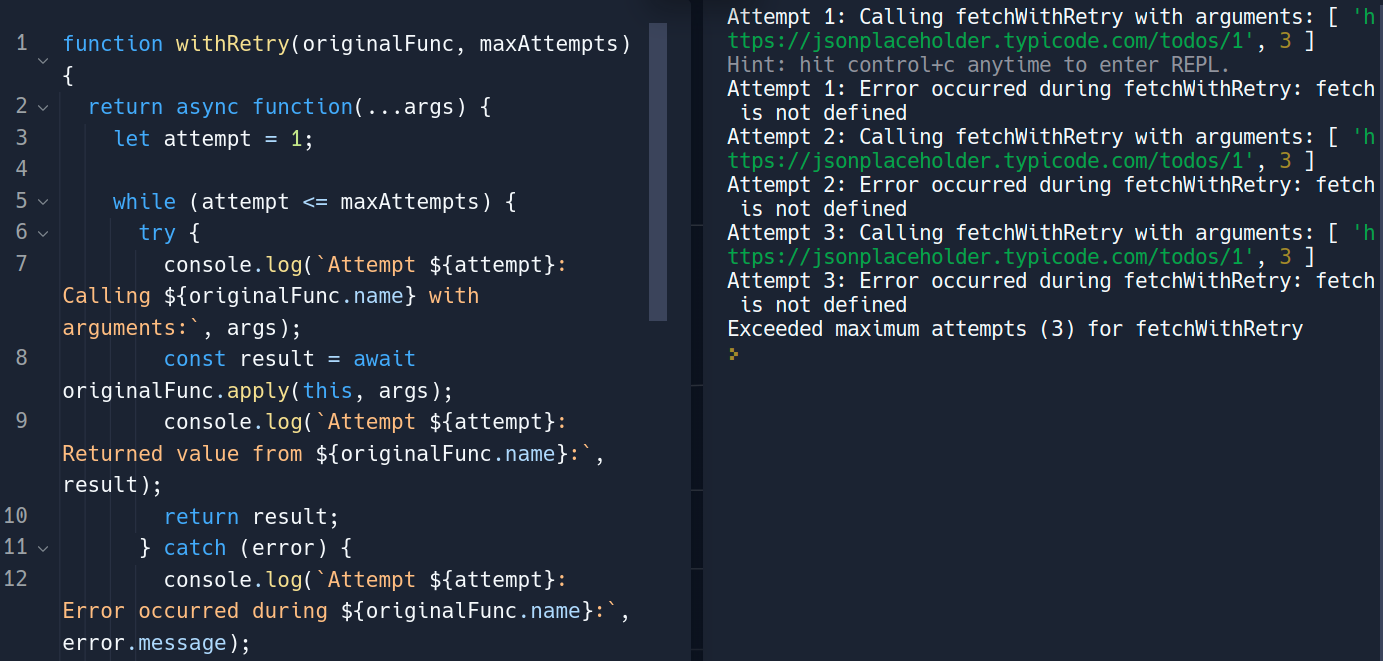This screenshot has height=661, width=1383.
Task: Click line number 7 in the gutter
Action: 22,264
